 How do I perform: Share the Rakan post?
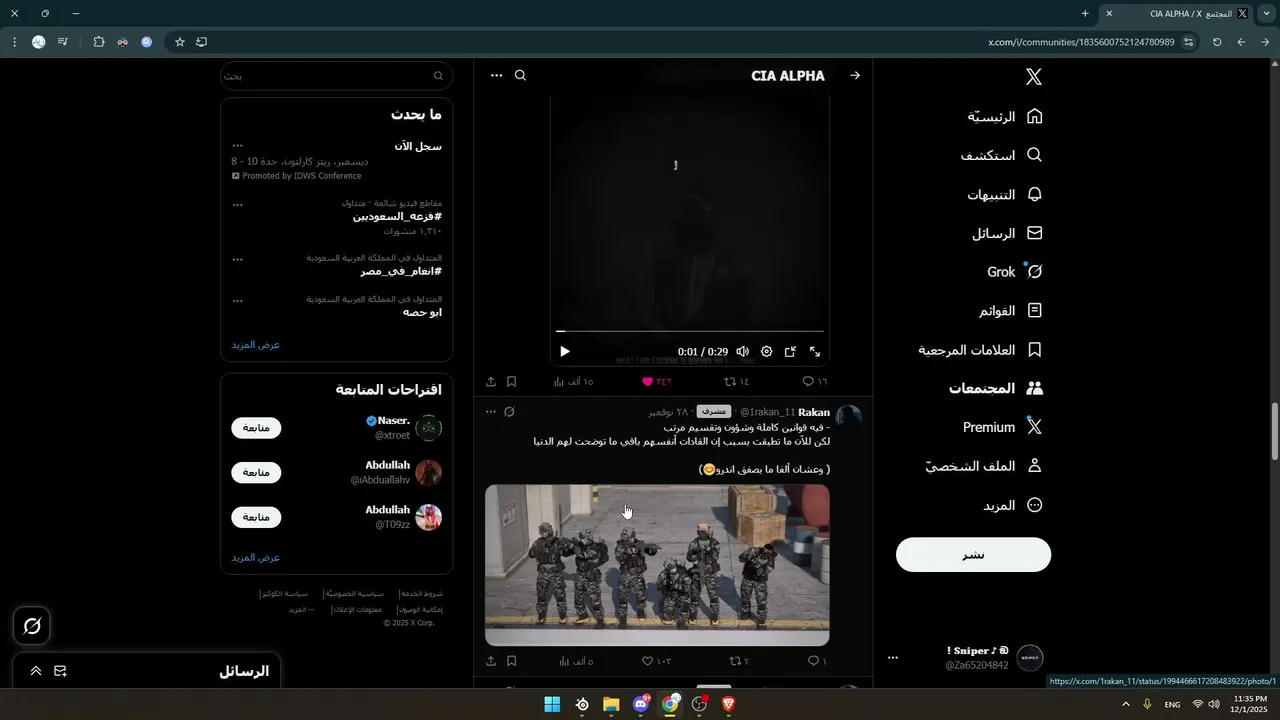491,661
